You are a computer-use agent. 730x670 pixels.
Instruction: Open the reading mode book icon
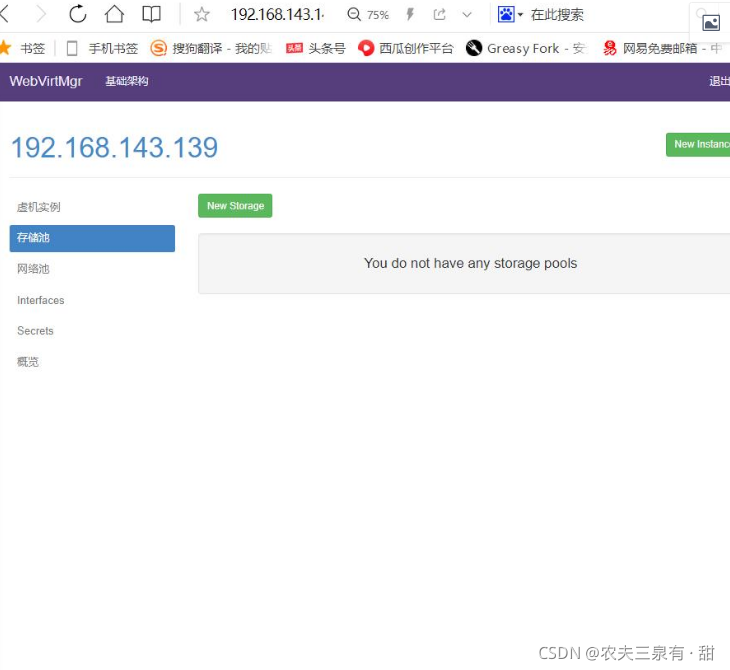(151, 14)
